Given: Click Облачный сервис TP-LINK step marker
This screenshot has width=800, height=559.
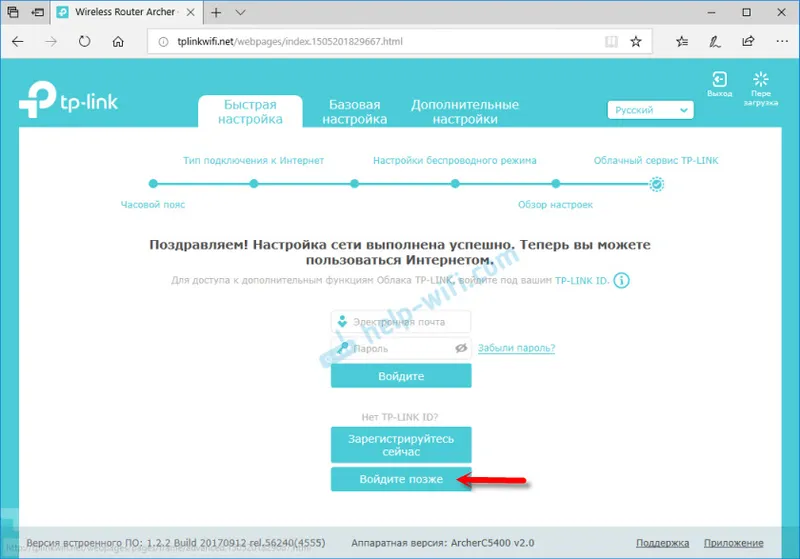Looking at the screenshot, I should click(x=657, y=184).
